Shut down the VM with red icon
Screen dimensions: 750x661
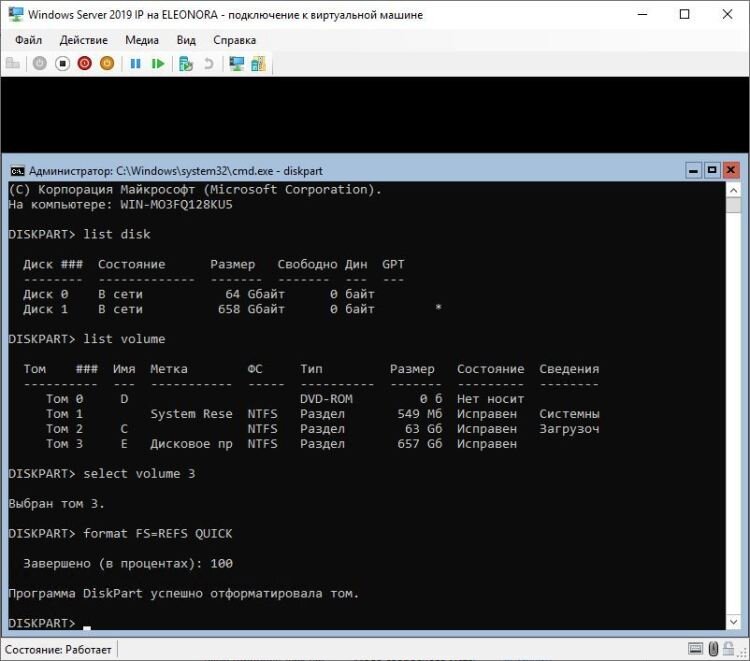pos(85,63)
